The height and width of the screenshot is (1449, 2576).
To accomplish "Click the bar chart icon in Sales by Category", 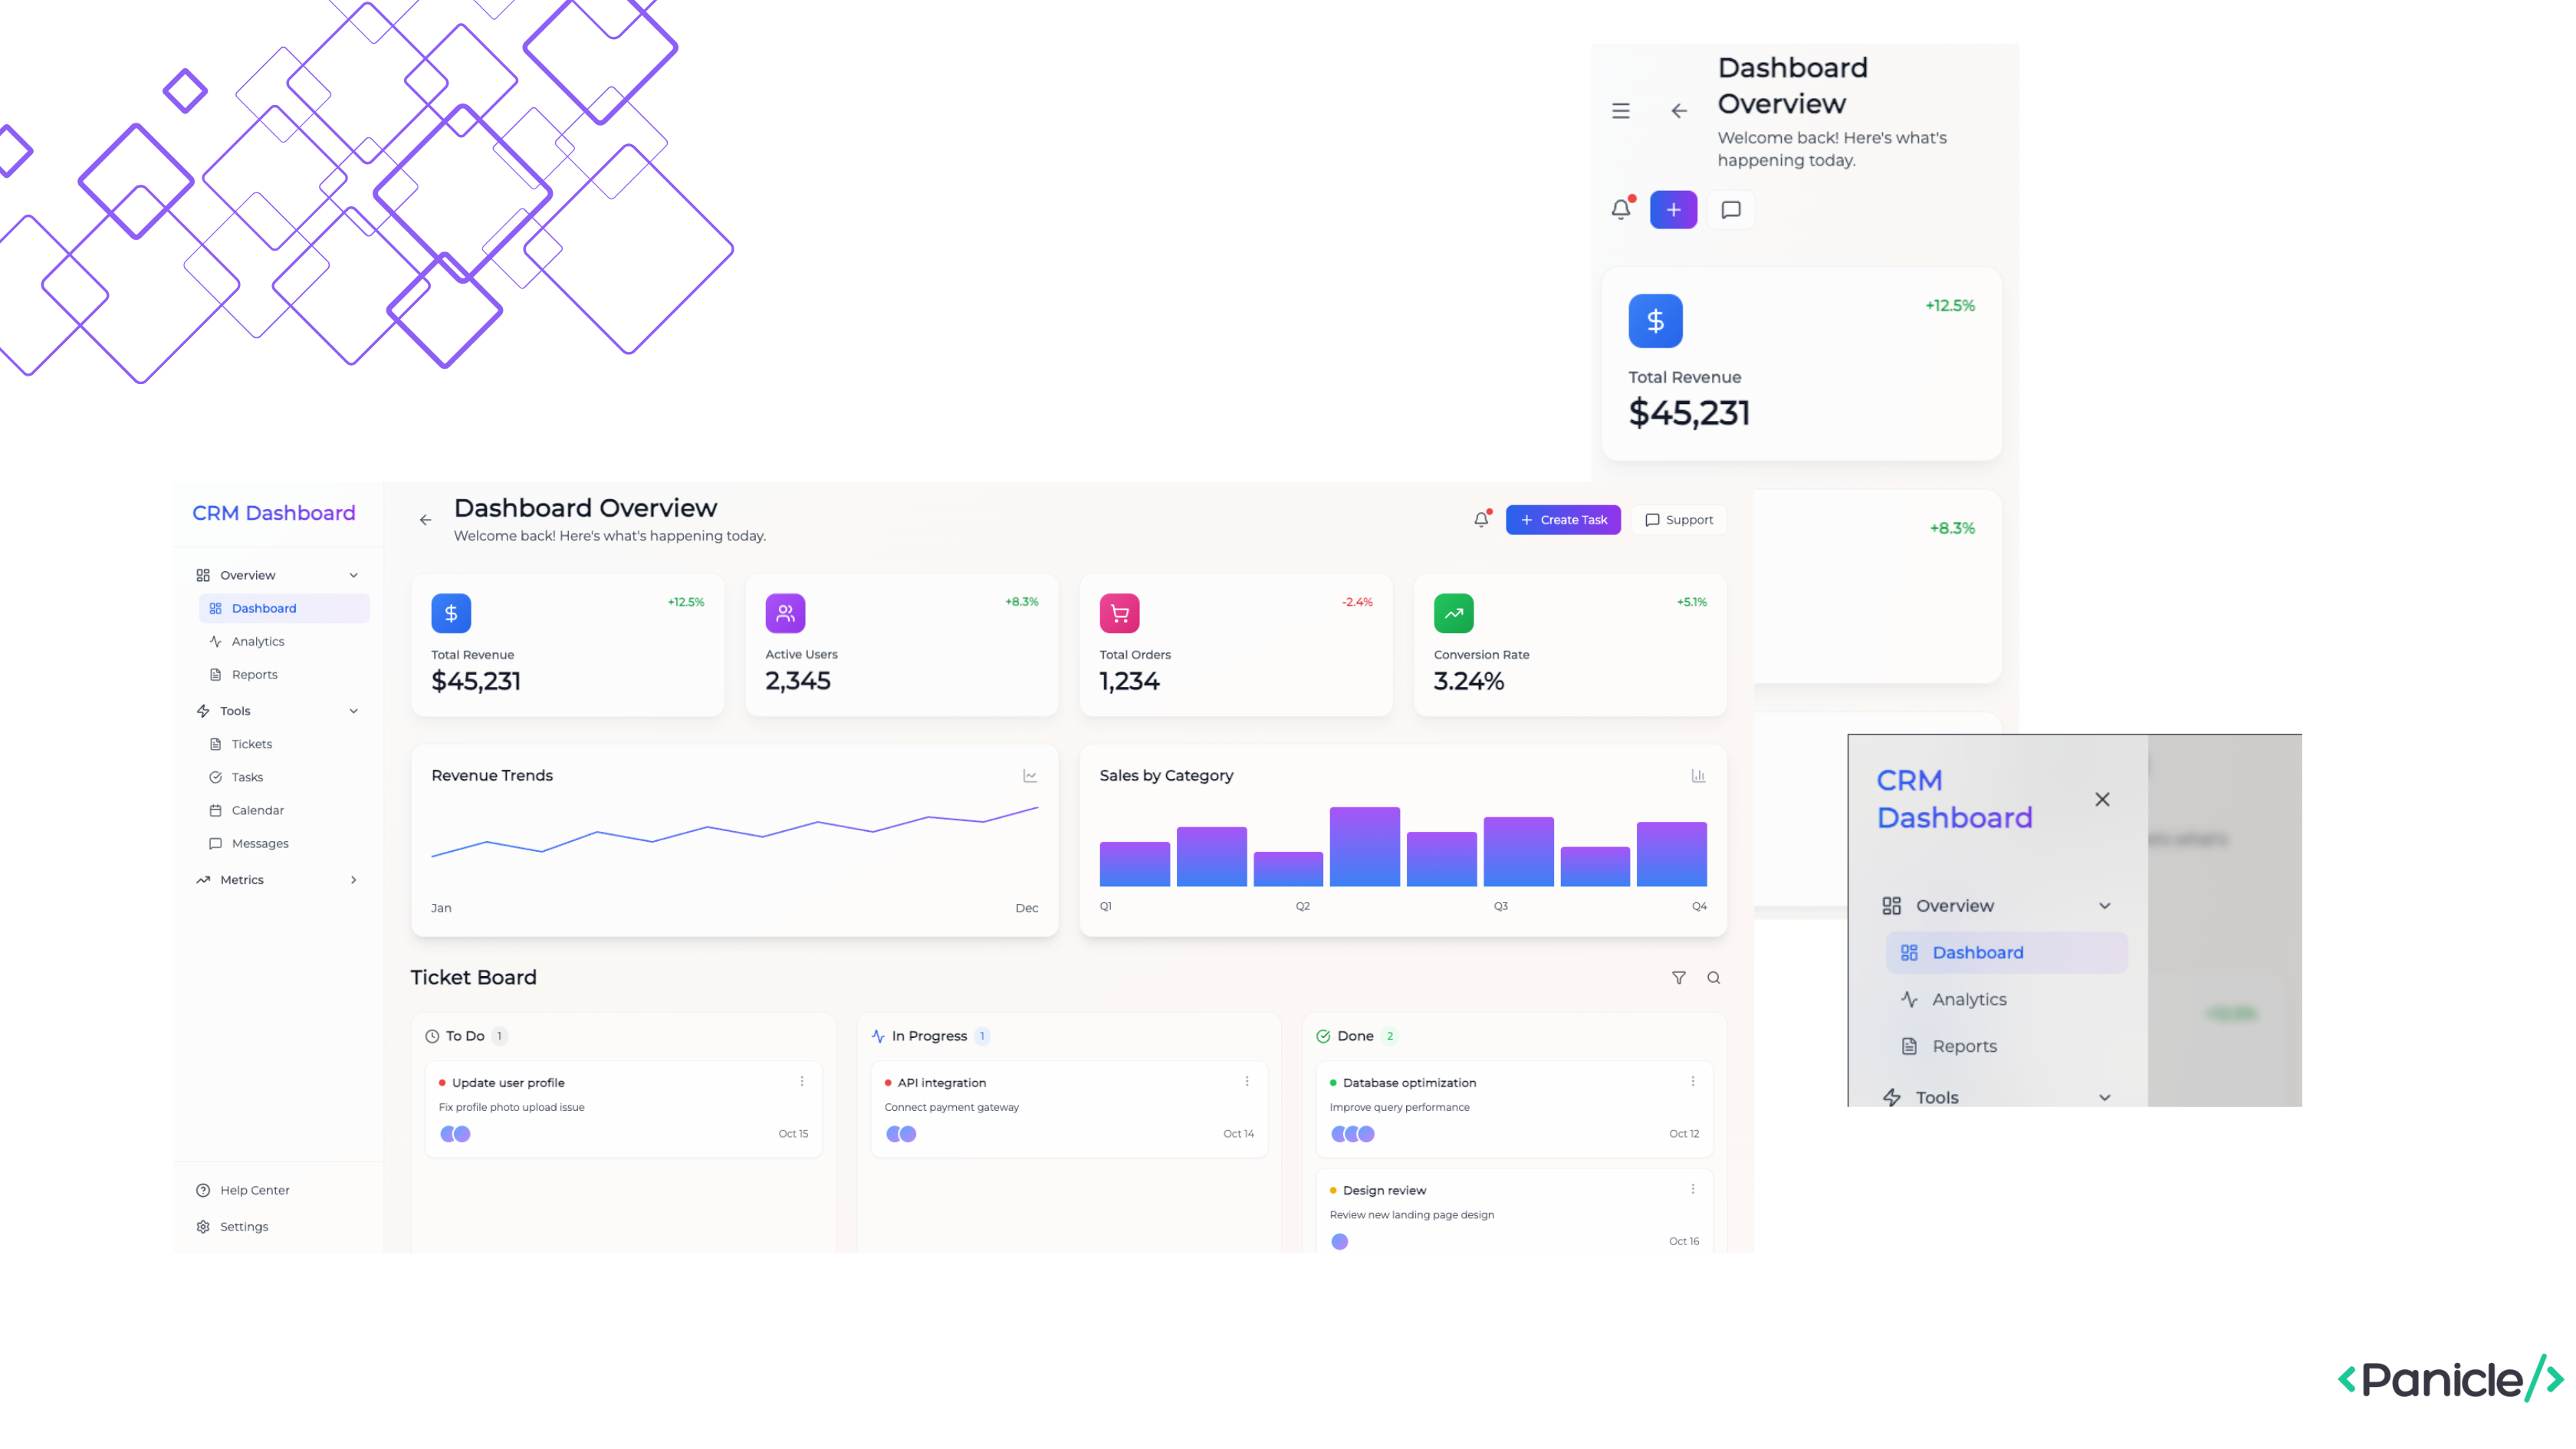I will [x=1698, y=775].
